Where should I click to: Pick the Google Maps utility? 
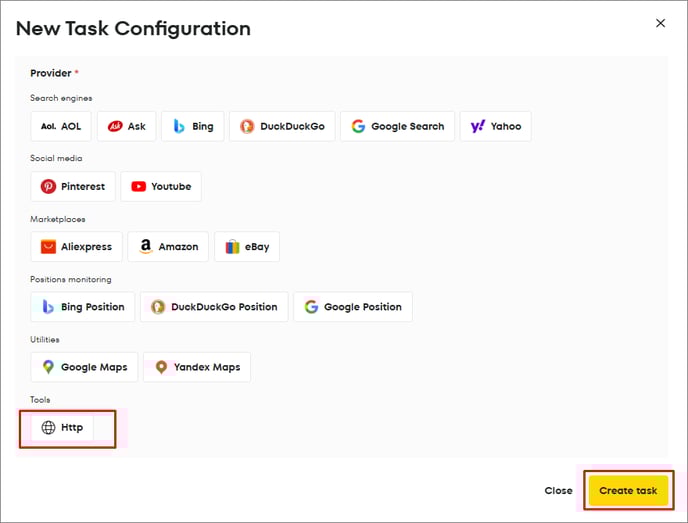(x=84, y=367)
